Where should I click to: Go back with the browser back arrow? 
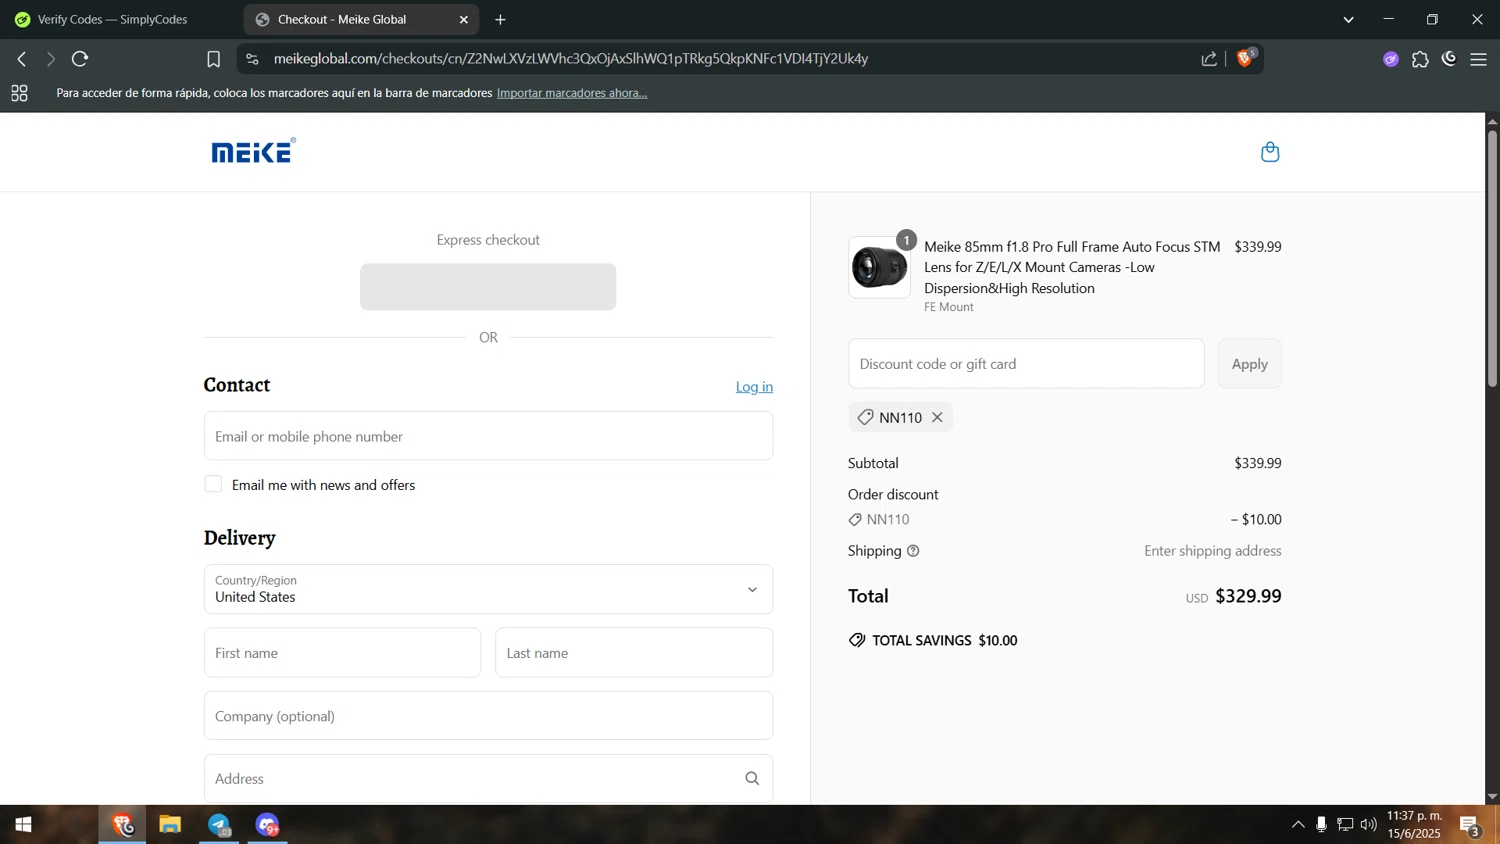coord(22,59)
